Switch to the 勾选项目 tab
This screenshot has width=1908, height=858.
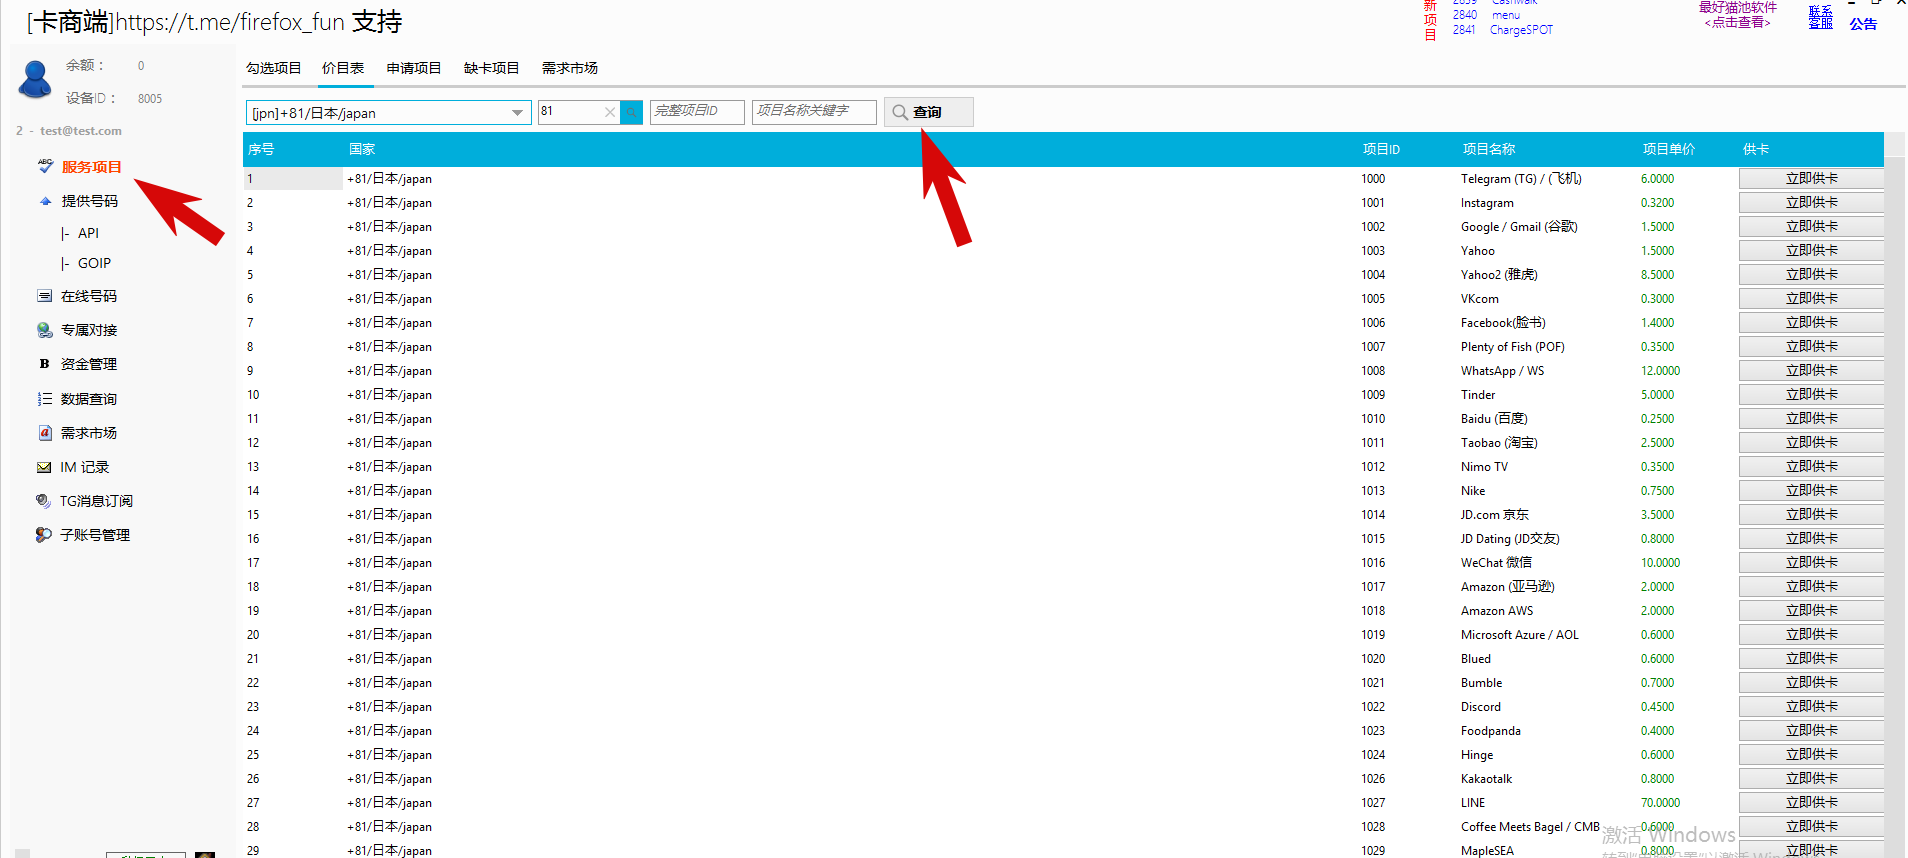(x=273, y=68)
